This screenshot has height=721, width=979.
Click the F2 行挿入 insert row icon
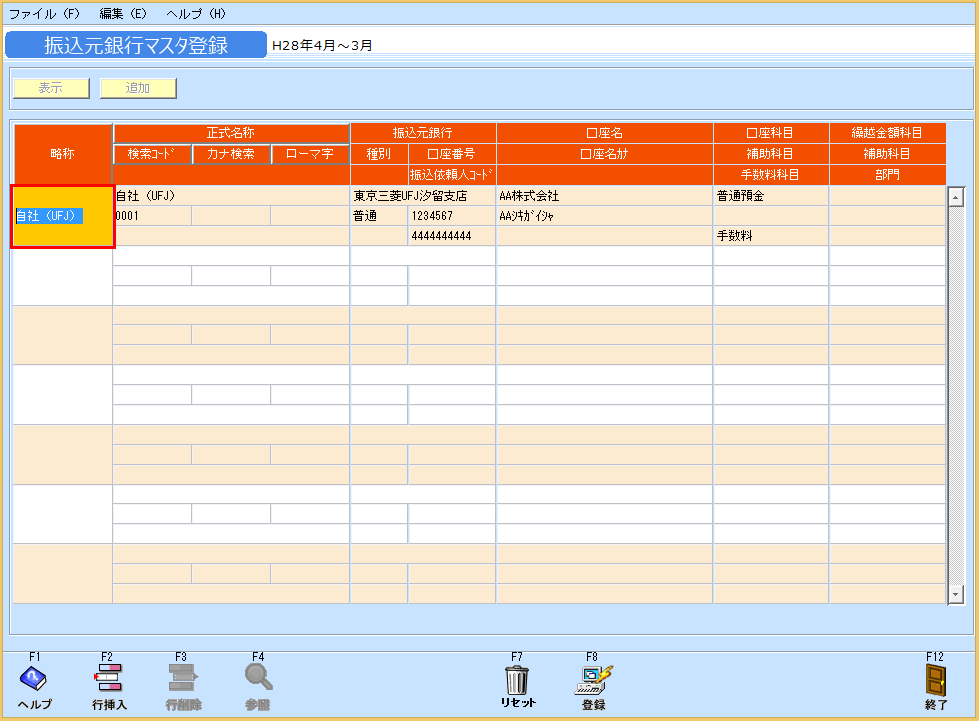coord(109,679)
